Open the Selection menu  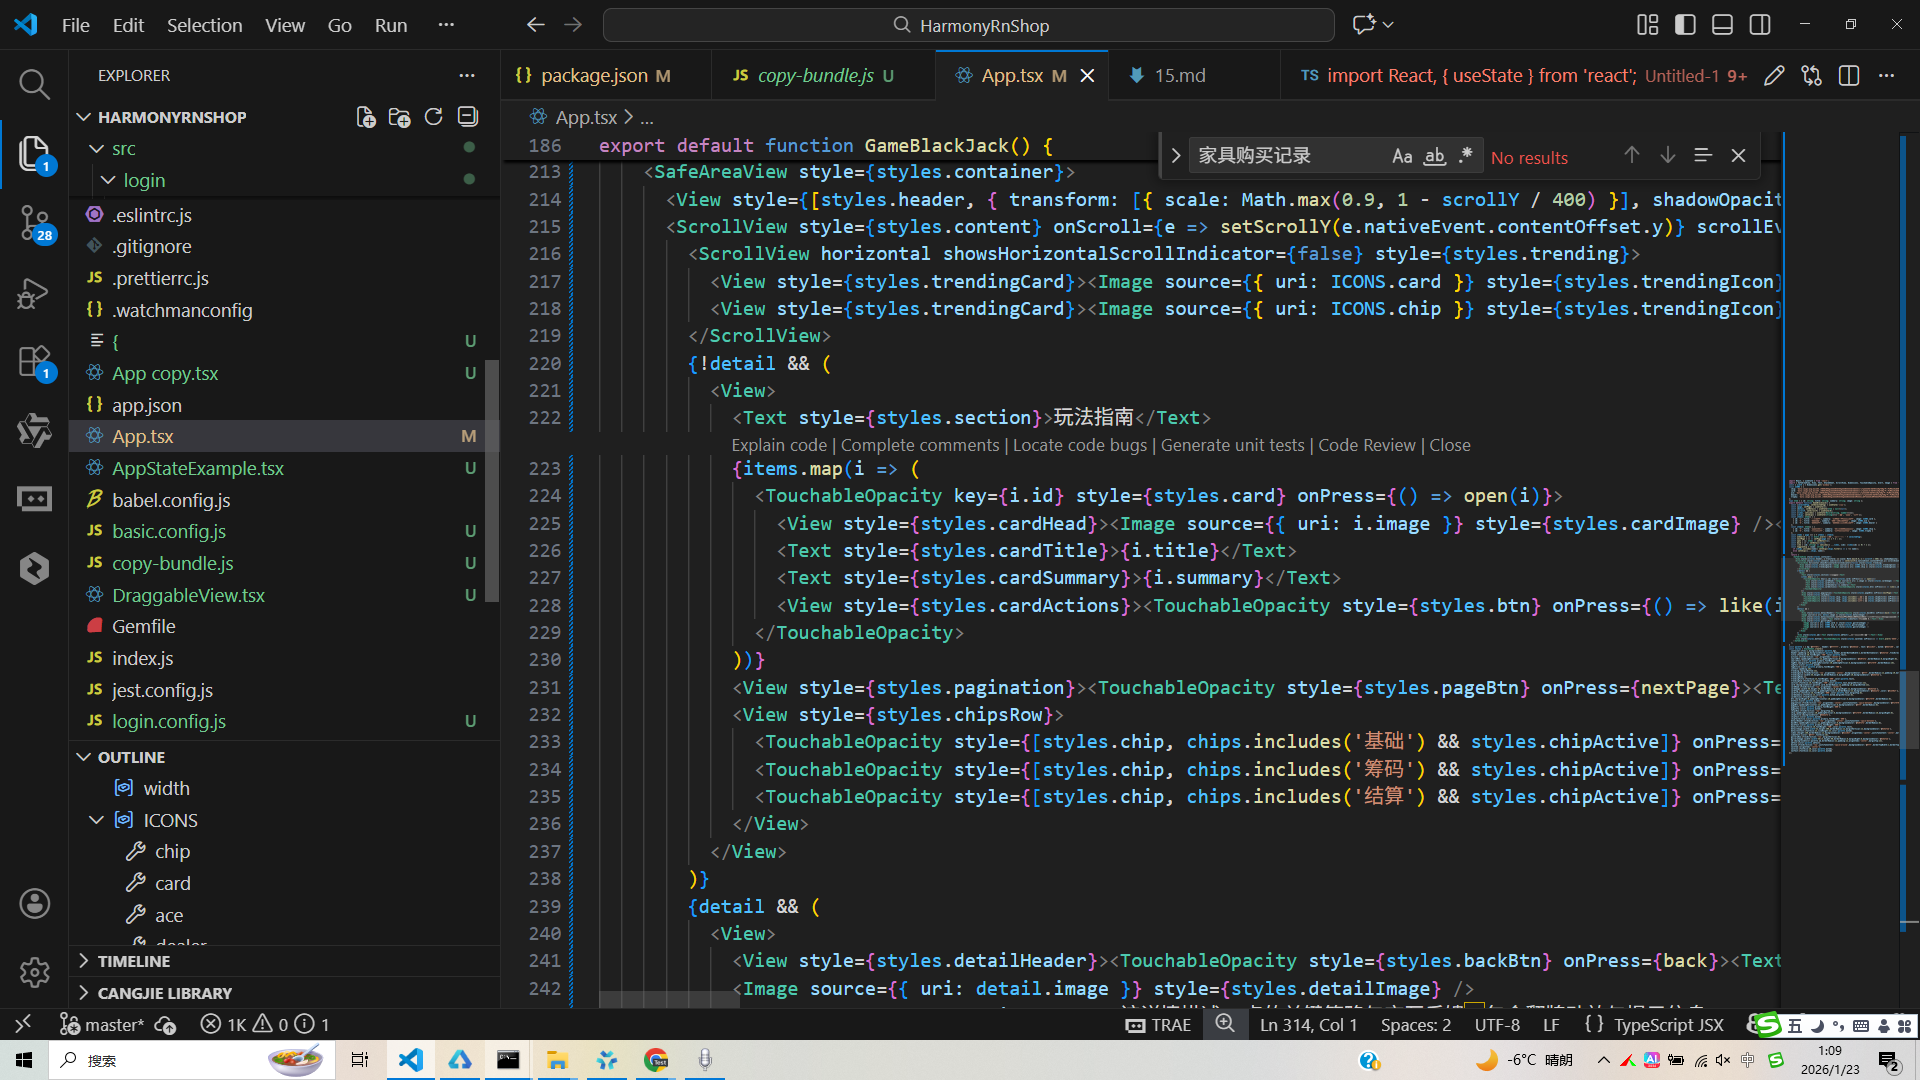[204, 25]
